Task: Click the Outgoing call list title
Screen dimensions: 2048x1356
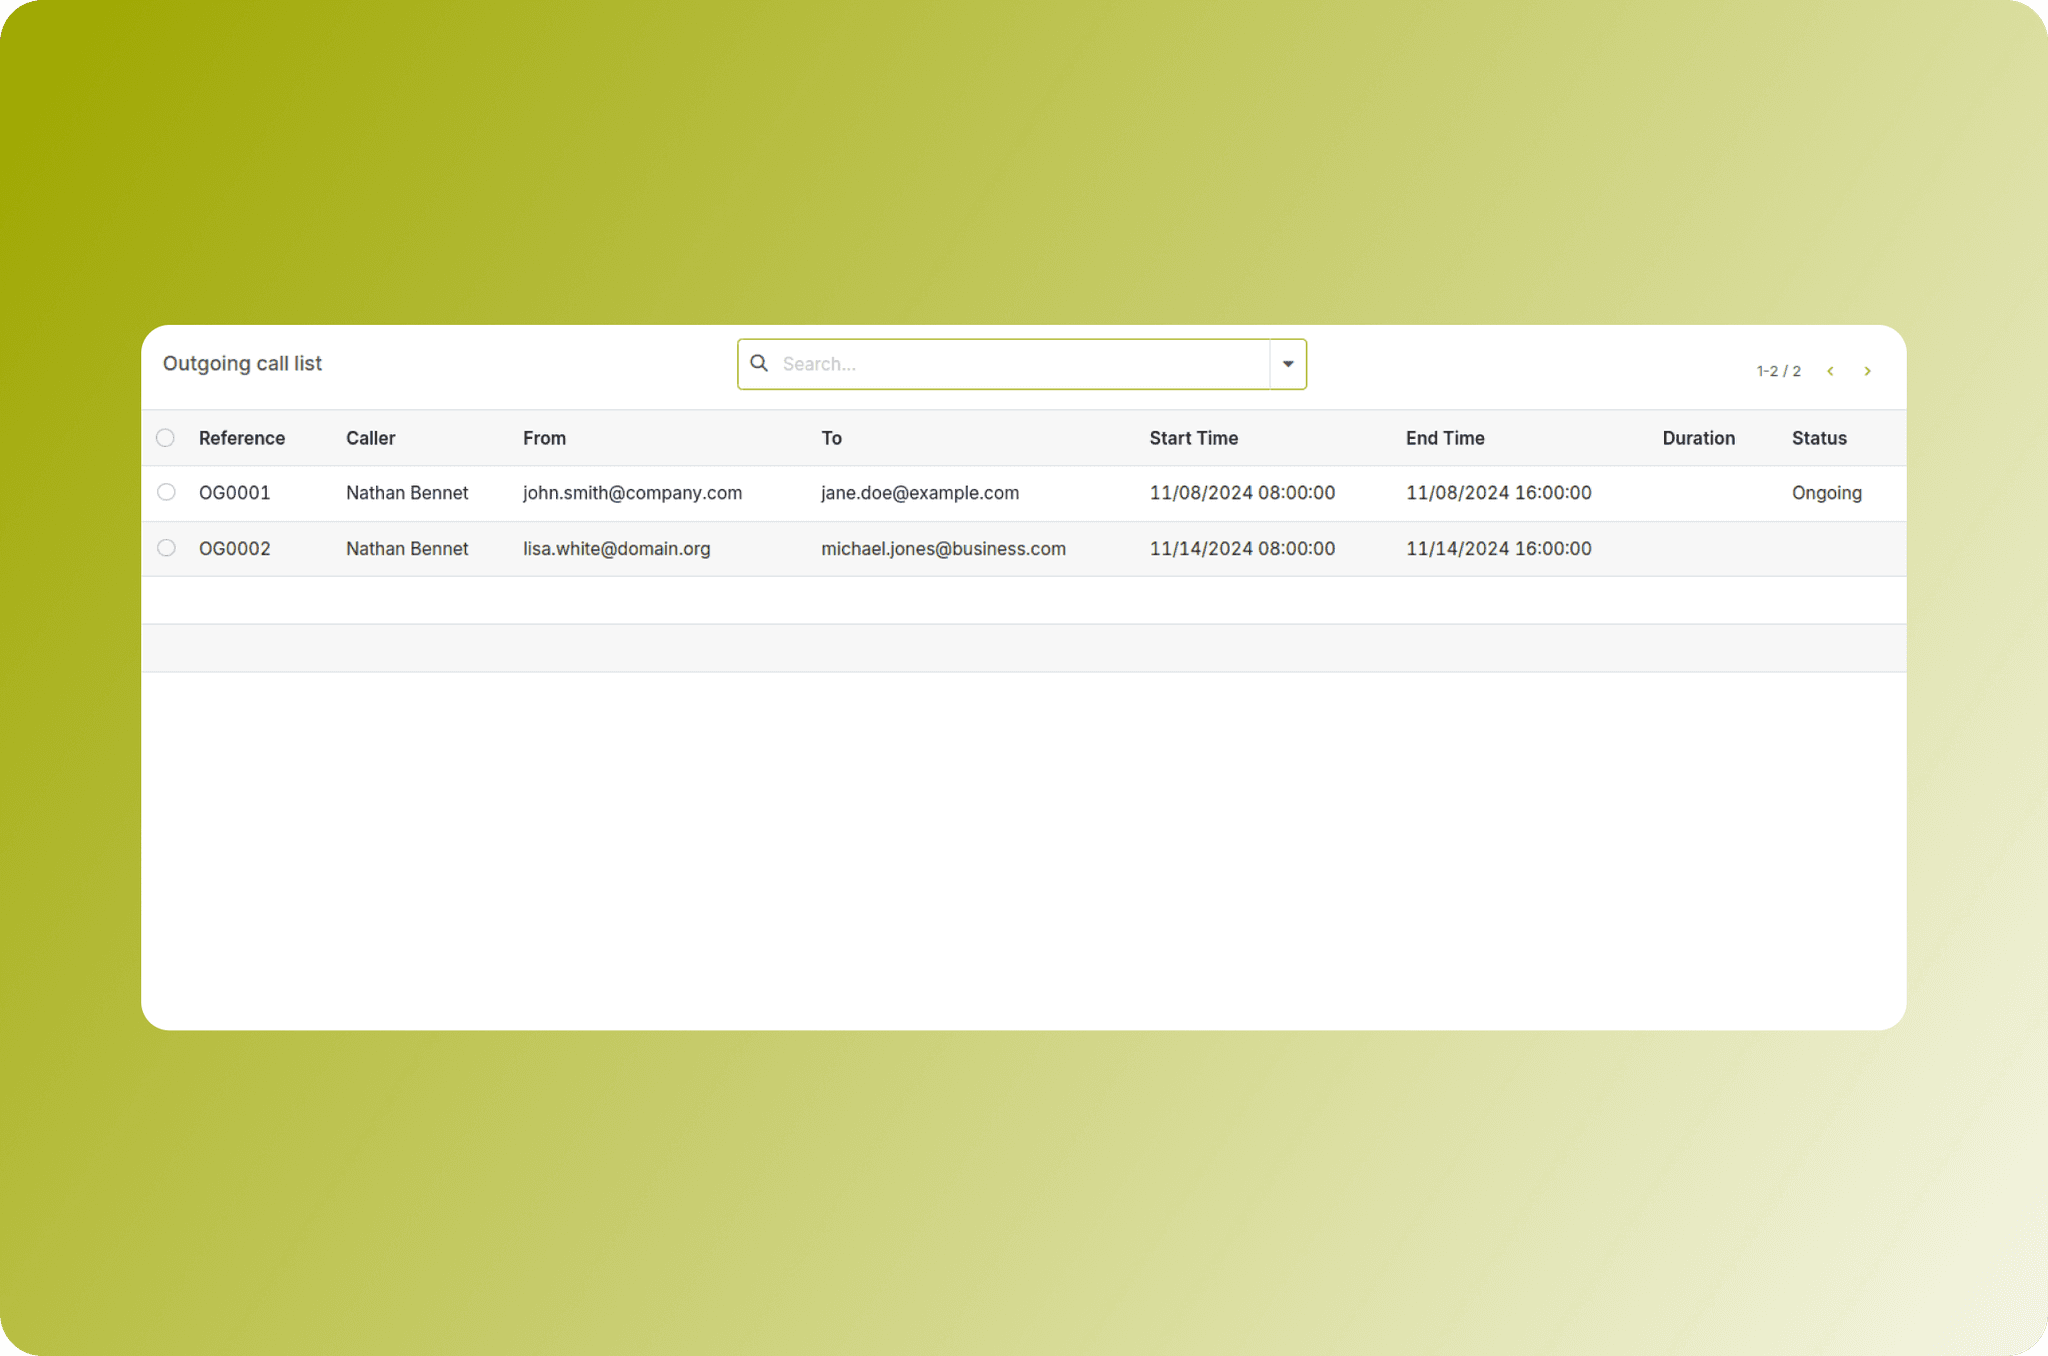Action: click(x=242, y=364)
